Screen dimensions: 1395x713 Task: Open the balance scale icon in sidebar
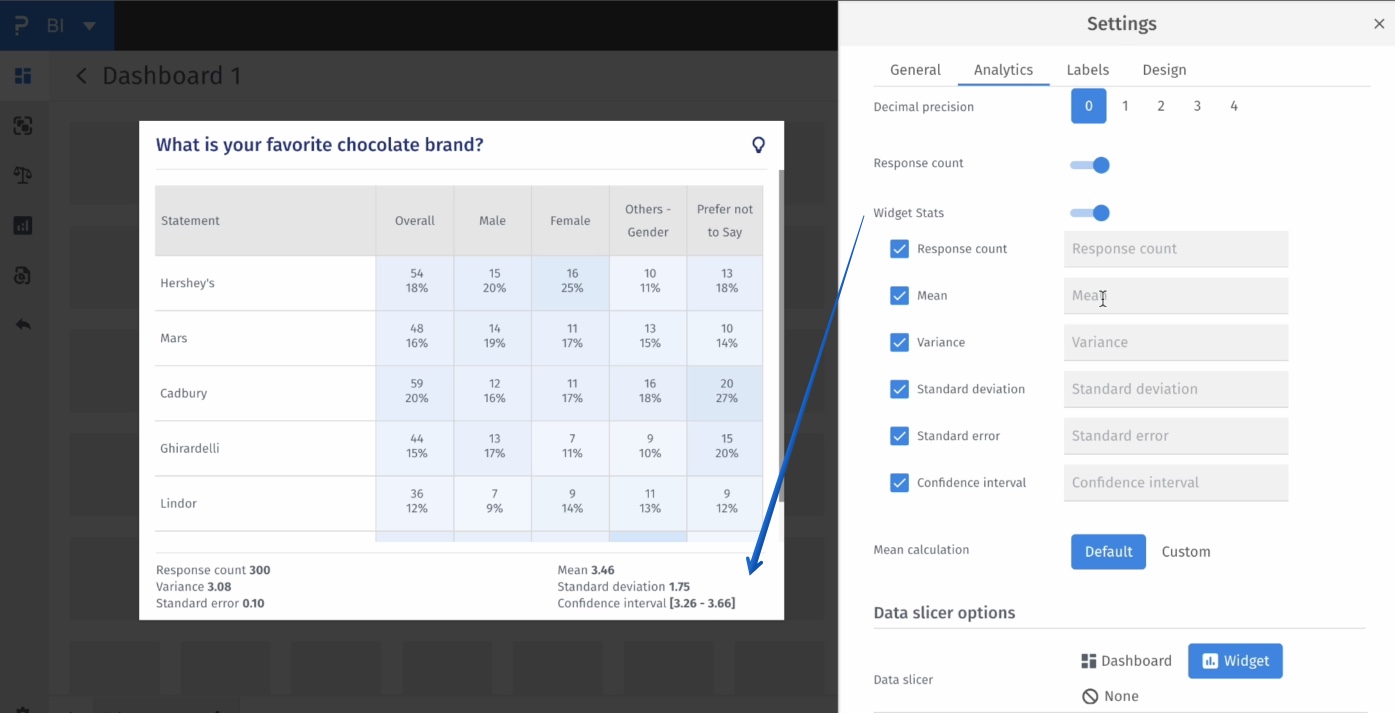[23, 176]
